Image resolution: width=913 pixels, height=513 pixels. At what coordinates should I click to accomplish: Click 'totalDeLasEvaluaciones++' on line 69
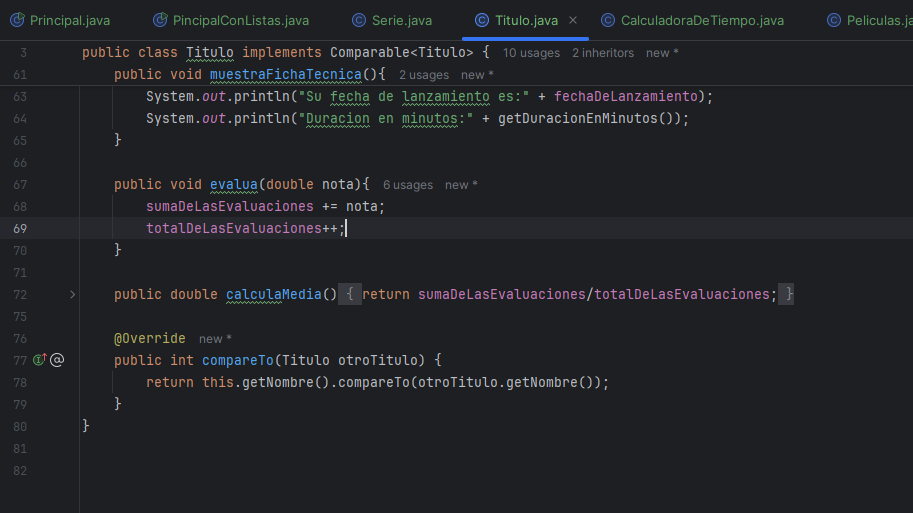[242, 228]
